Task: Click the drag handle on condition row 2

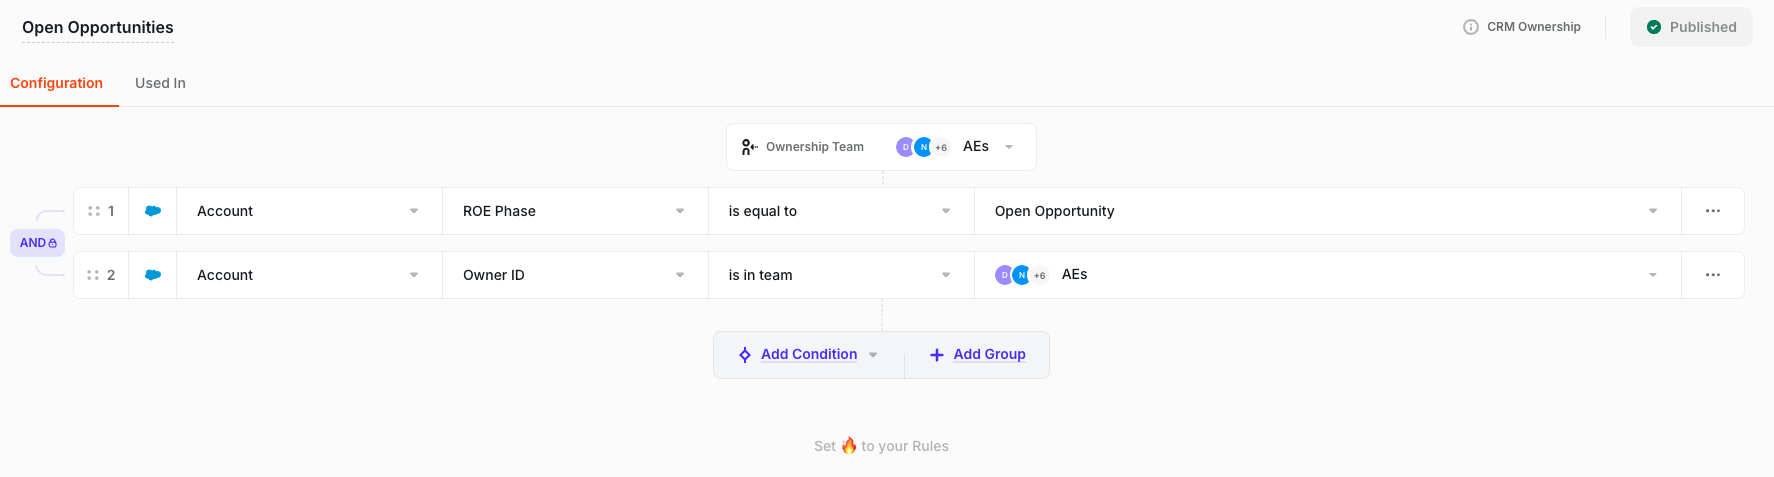Action: (x=94, y=275)
